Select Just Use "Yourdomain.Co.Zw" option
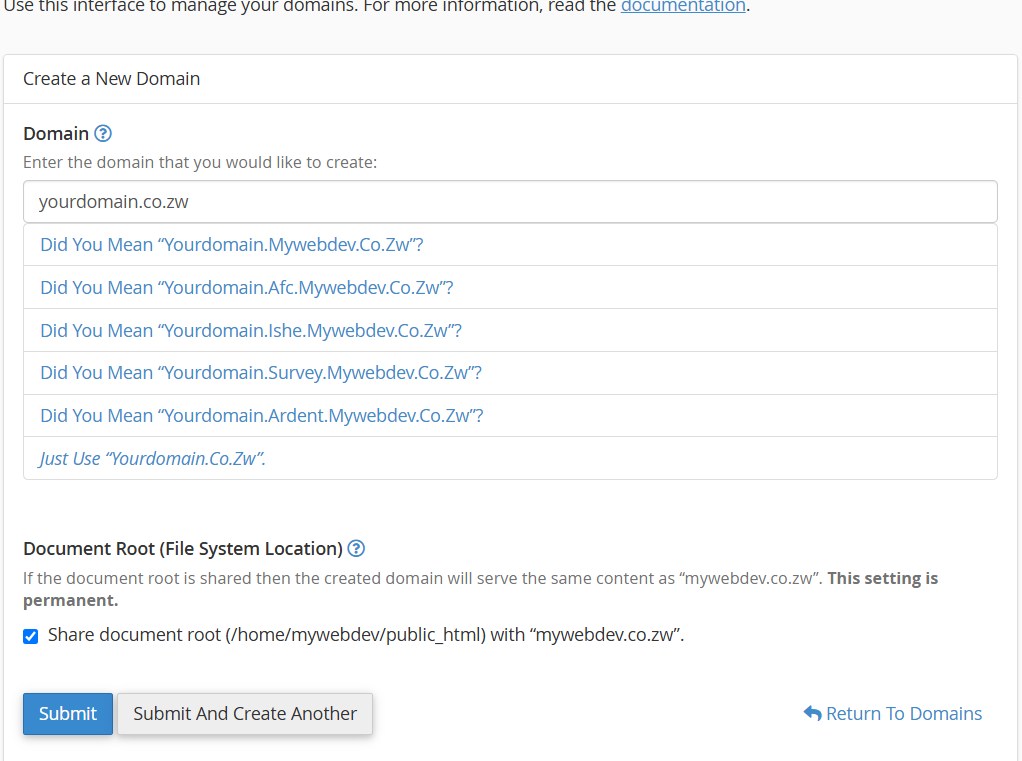Viewport: 1022px width, 761px height. pyautogui.click(x=153, y=458)
